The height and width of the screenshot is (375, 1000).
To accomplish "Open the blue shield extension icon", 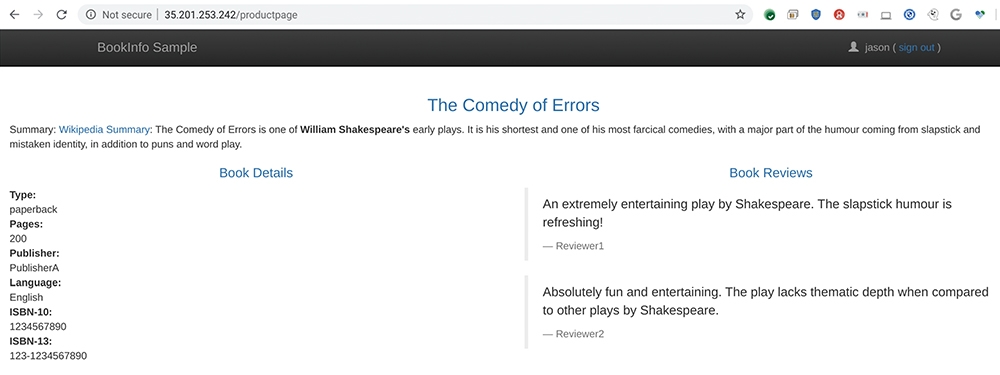I will [x=816, y=15].
